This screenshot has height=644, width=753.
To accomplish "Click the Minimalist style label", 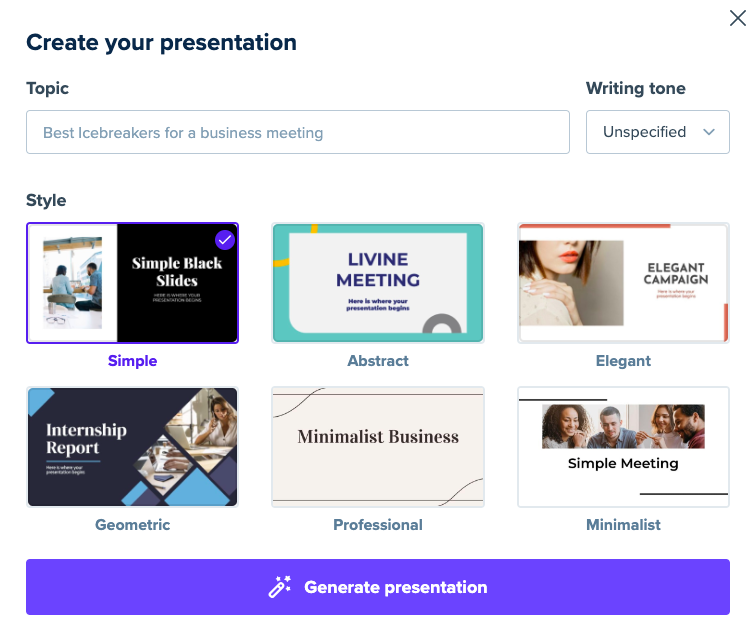I will point(623,525).
